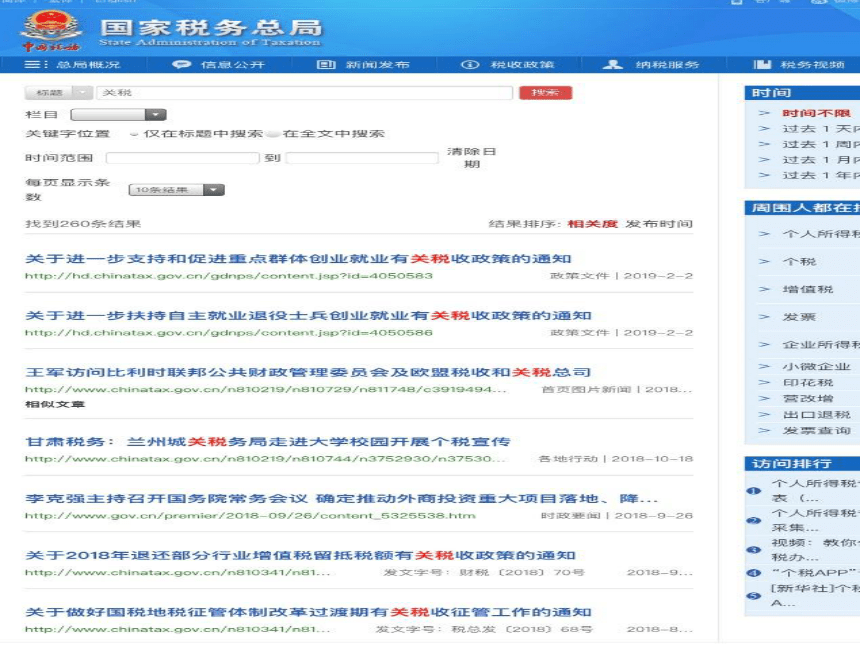
Task: Click the speech bubble icon beside 信息公开
Action: [x=182, y=65]
